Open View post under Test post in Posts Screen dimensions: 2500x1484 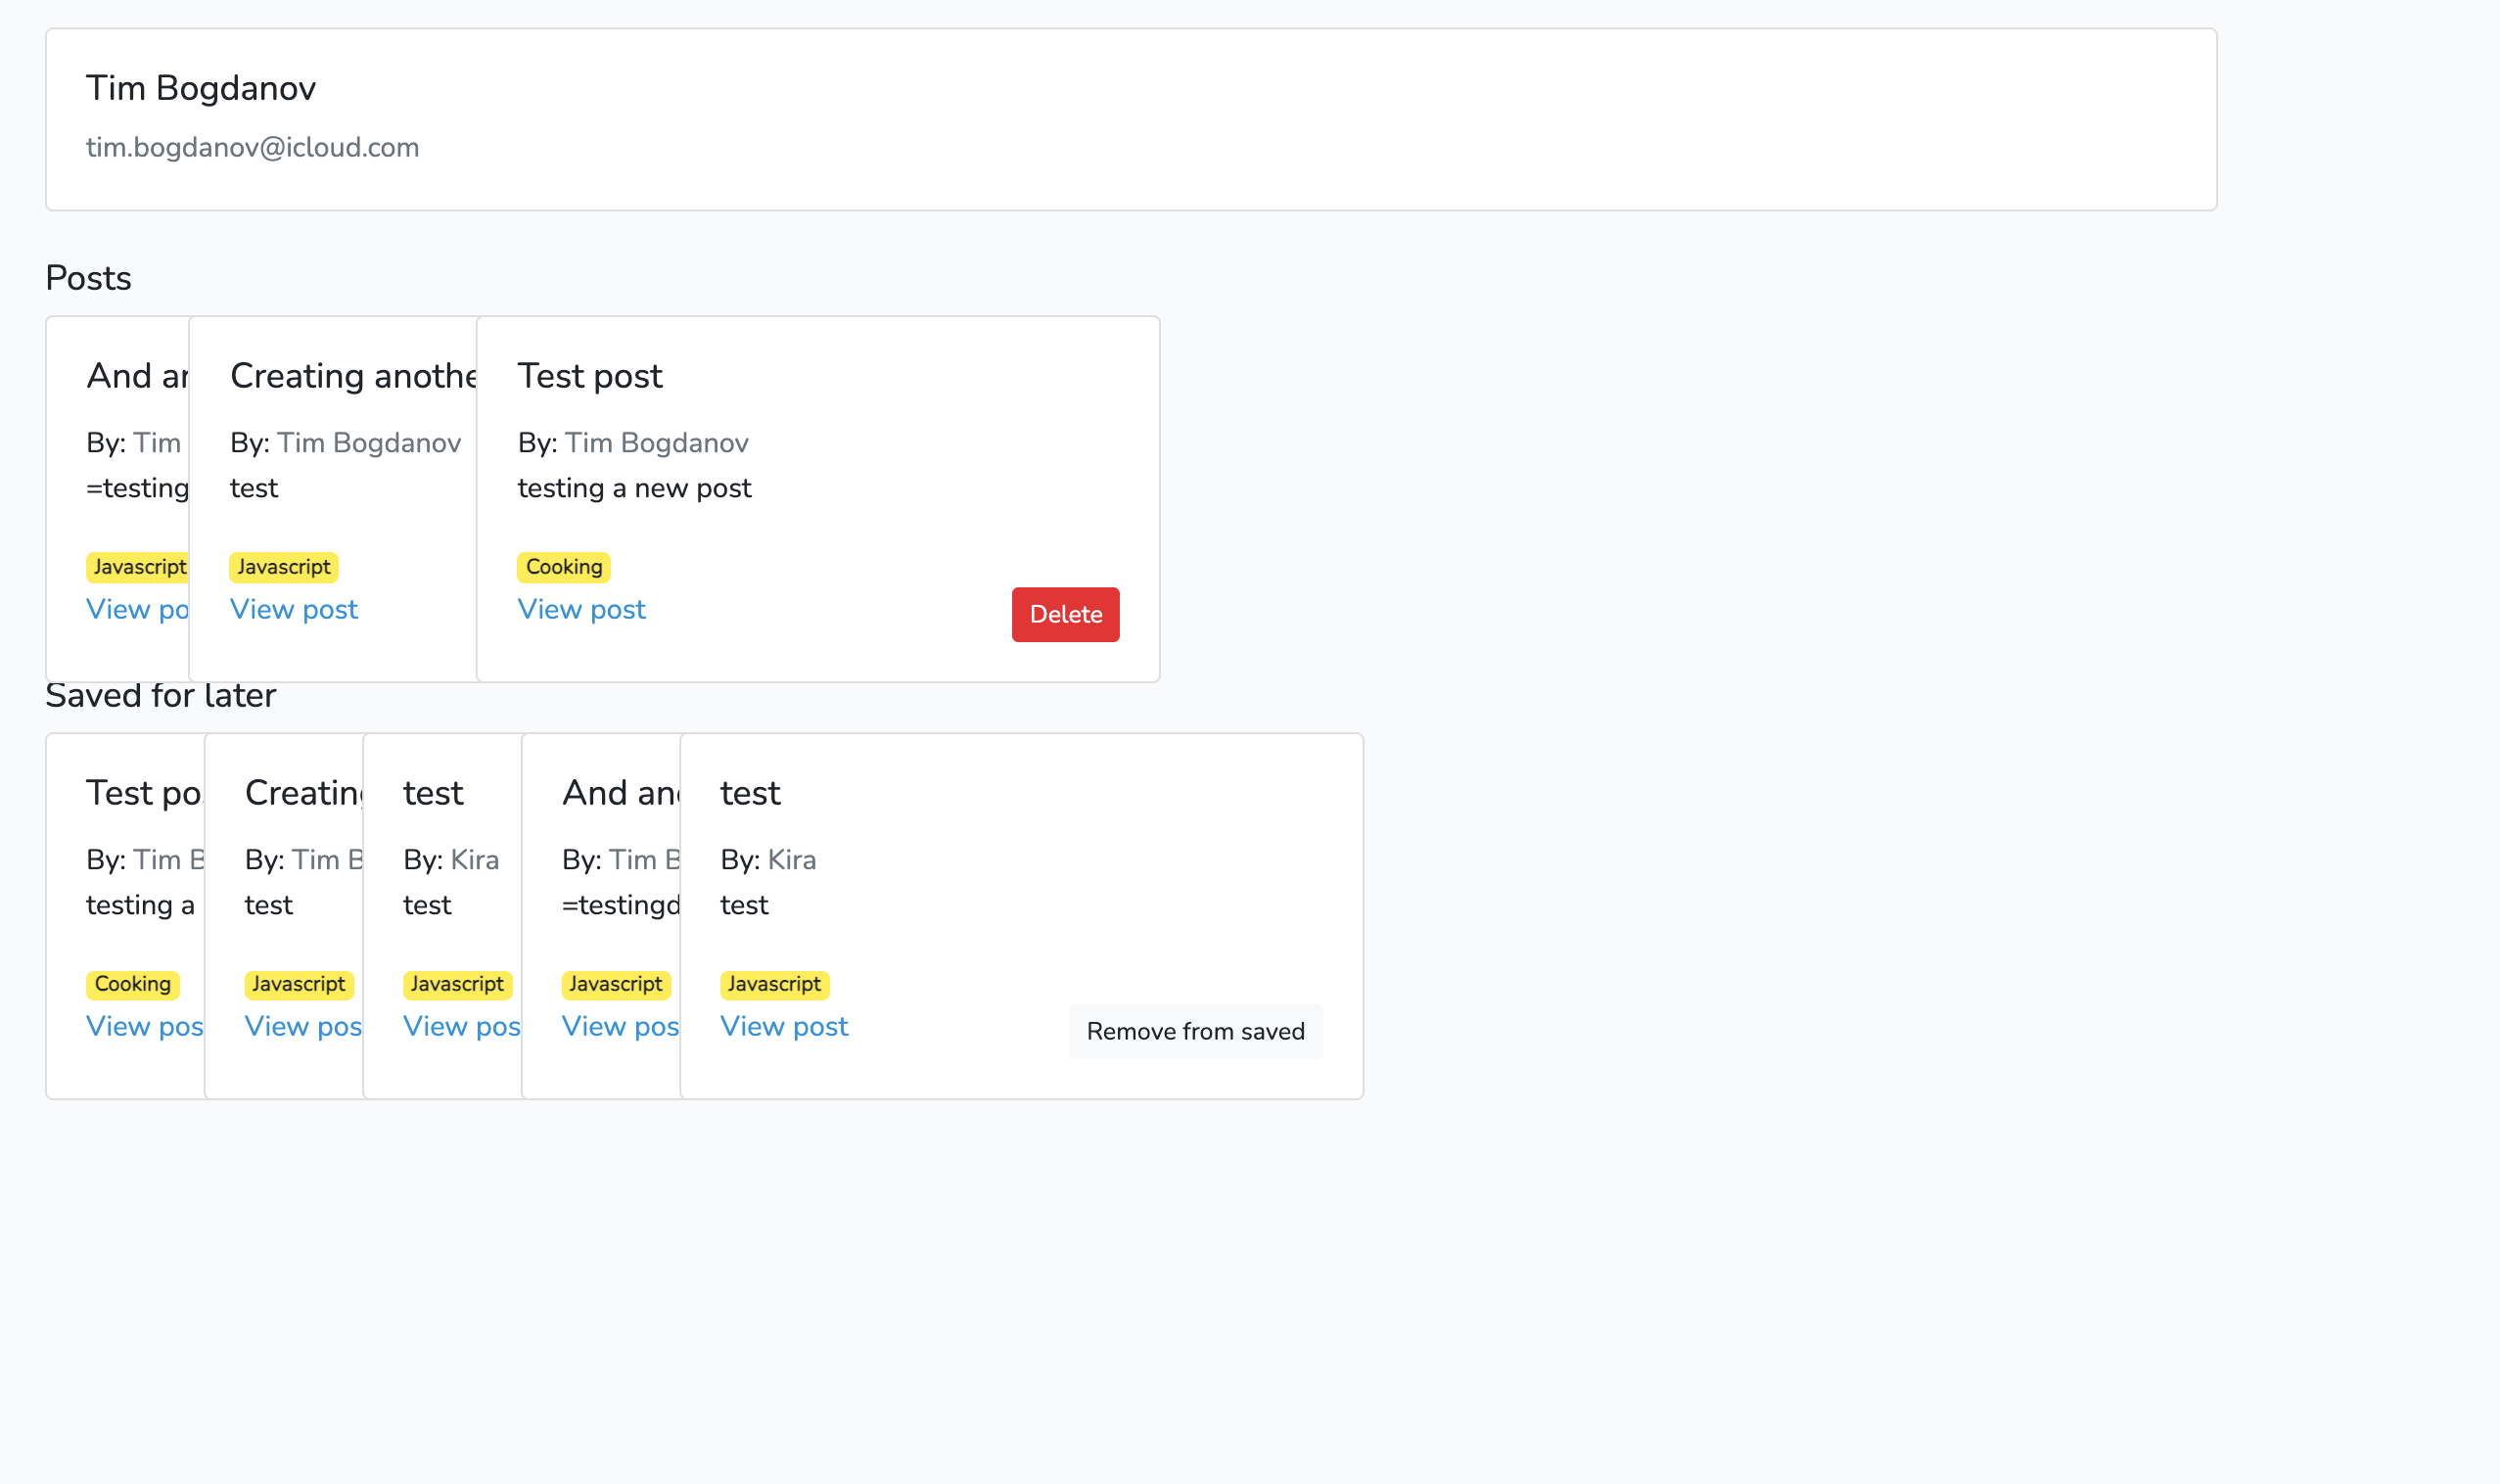581,609
